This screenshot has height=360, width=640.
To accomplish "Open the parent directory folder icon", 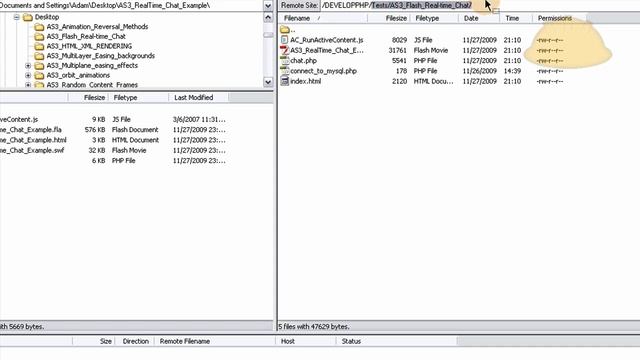I will tap(284, 29).
